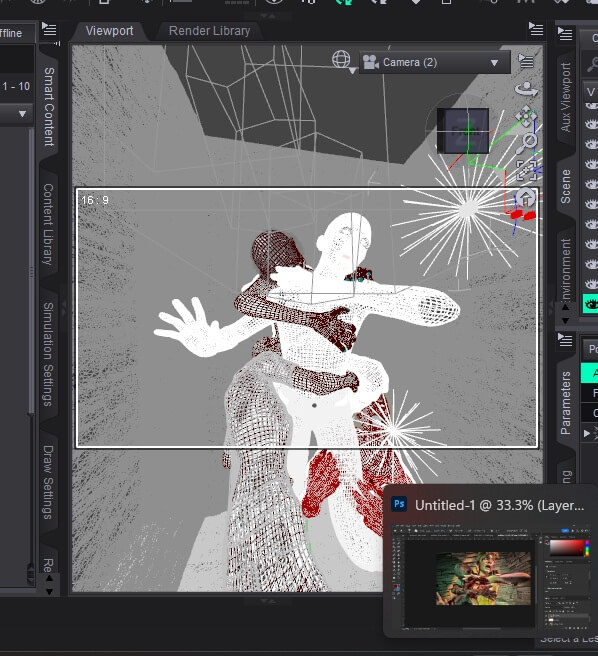
Task: Click the video camera icon beside Camera (2)
Action: 371,62
